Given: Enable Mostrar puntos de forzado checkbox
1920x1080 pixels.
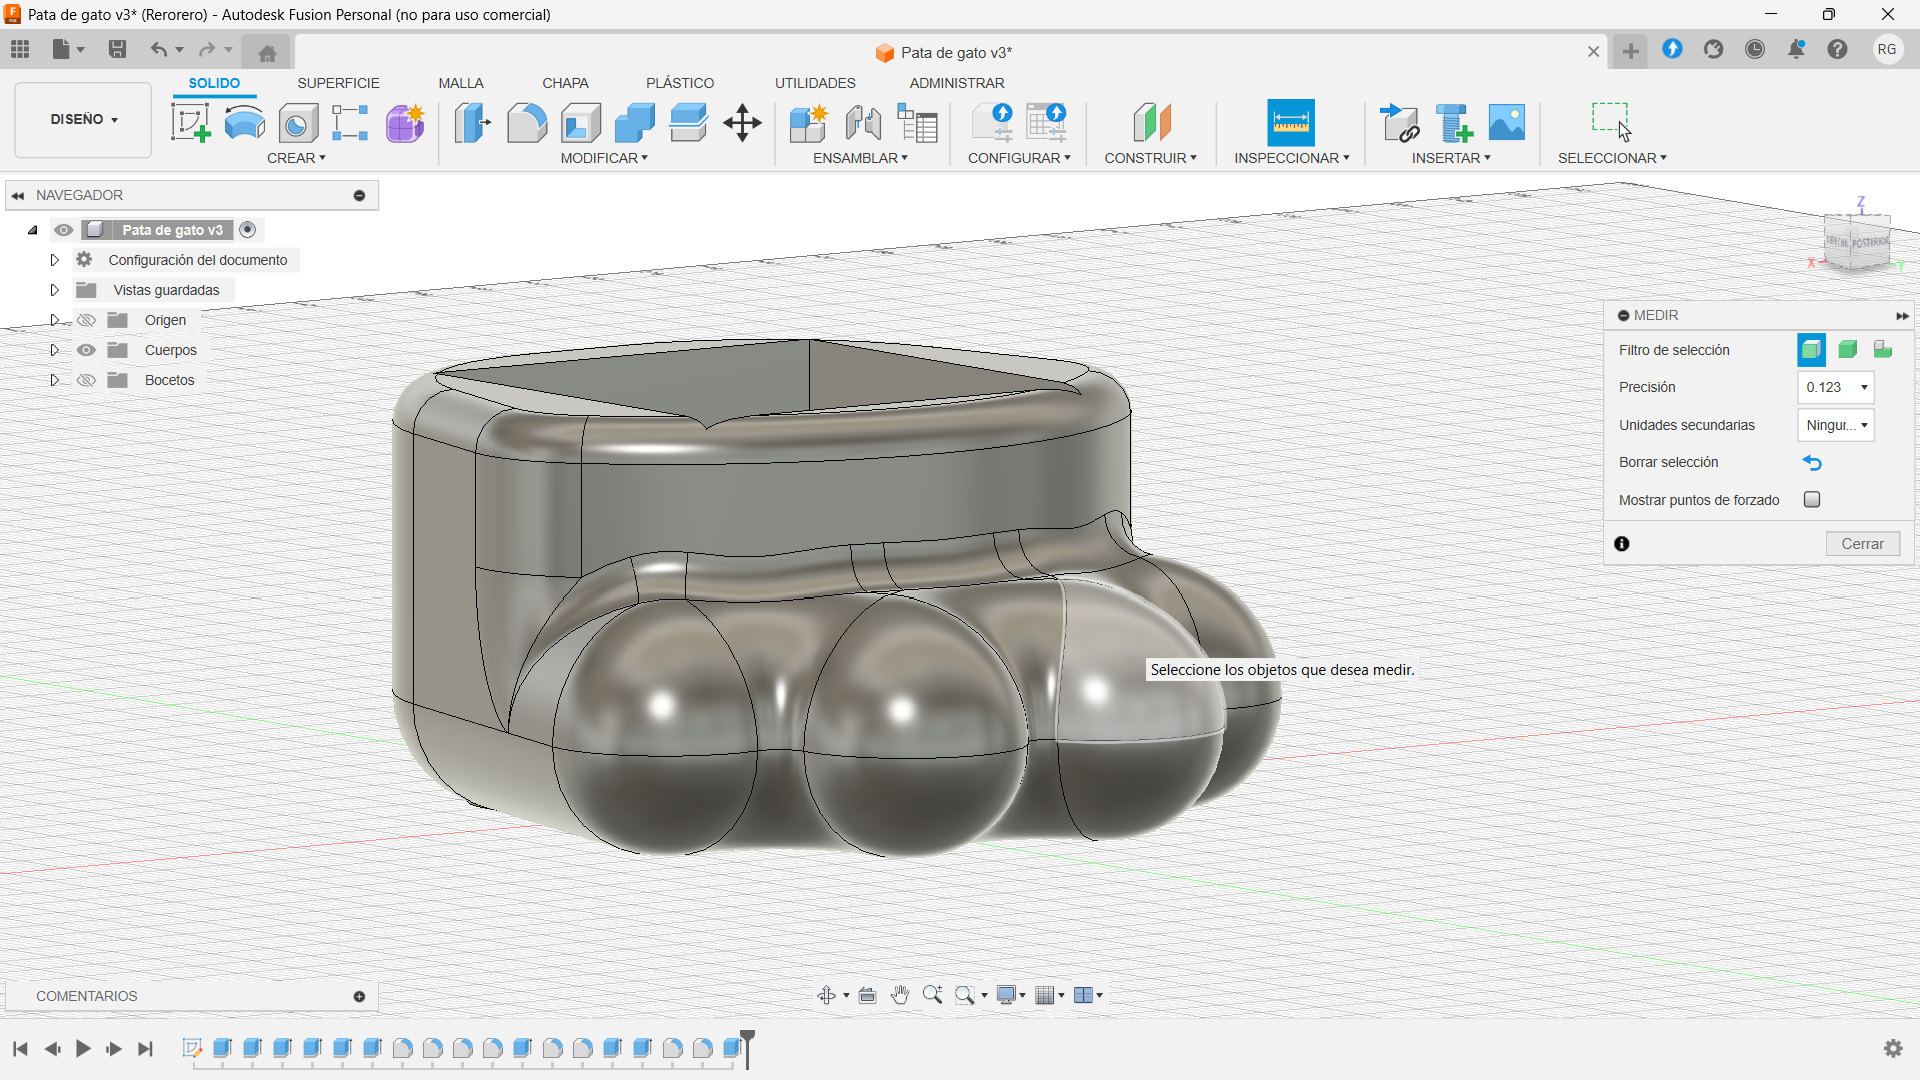Looking at the screenshot, I should (x=1812, y=500).
